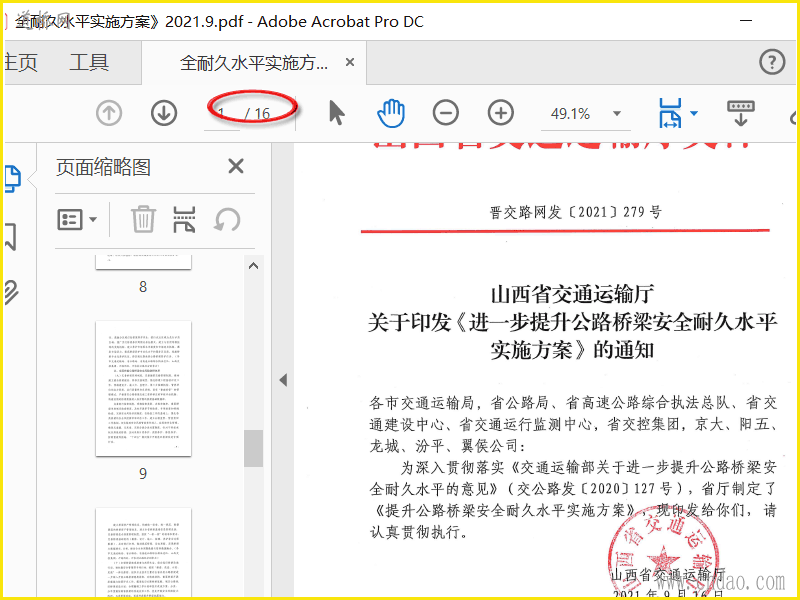
Task: Open the page thumbnails sidebar icon
Action: [x=12, y=179]
